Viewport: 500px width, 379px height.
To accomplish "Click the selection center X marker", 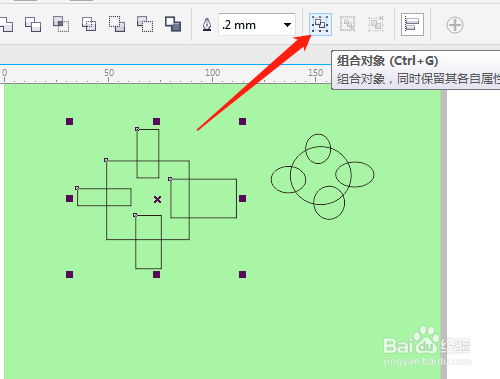I will point(157,199).
